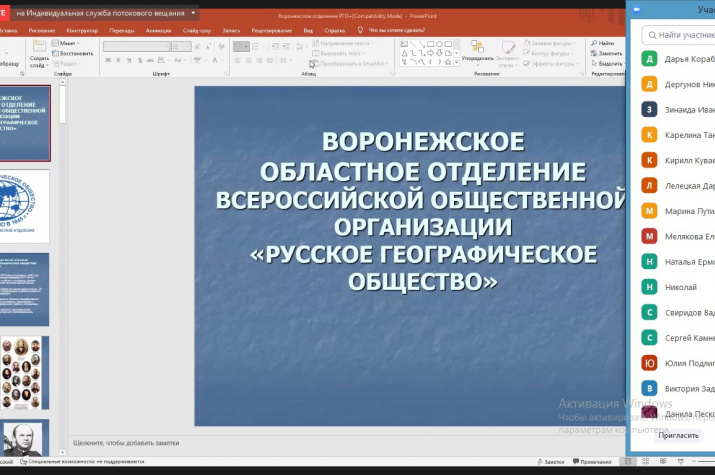Open the Drawing group dialog launcher

[x=583, y=73]
